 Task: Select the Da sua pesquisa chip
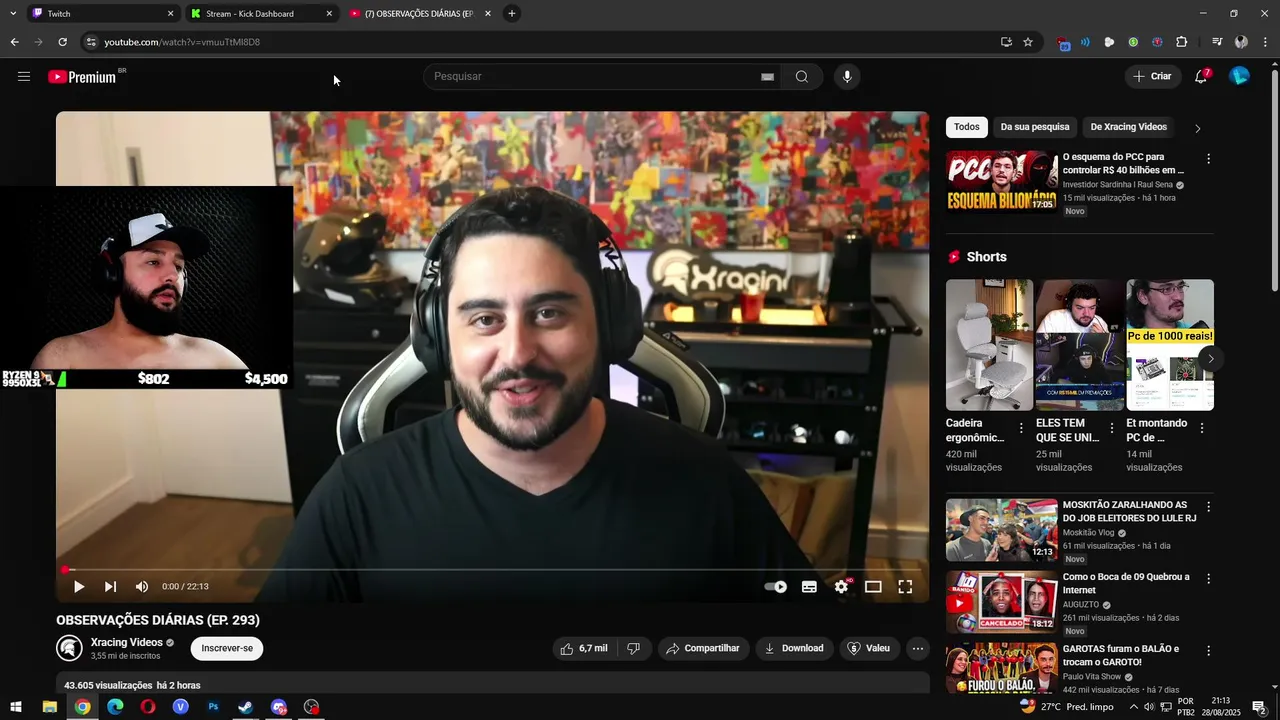(x=1035, y=127)
